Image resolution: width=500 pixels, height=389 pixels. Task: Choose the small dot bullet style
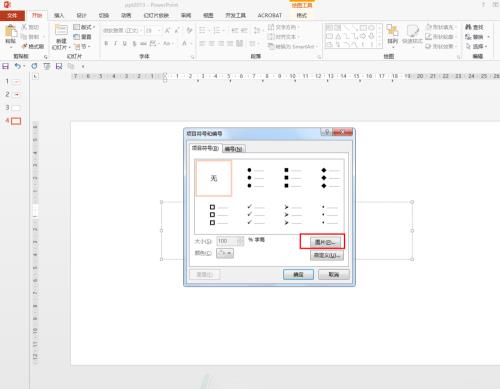tap(330, 215)
